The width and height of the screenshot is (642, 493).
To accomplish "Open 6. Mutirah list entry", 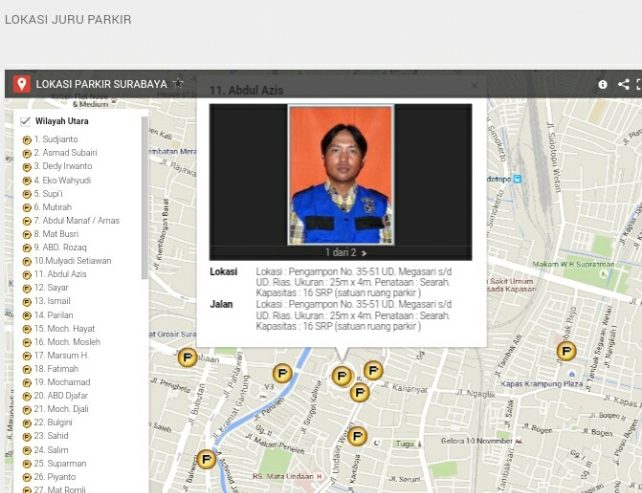I will click(53, 207).
